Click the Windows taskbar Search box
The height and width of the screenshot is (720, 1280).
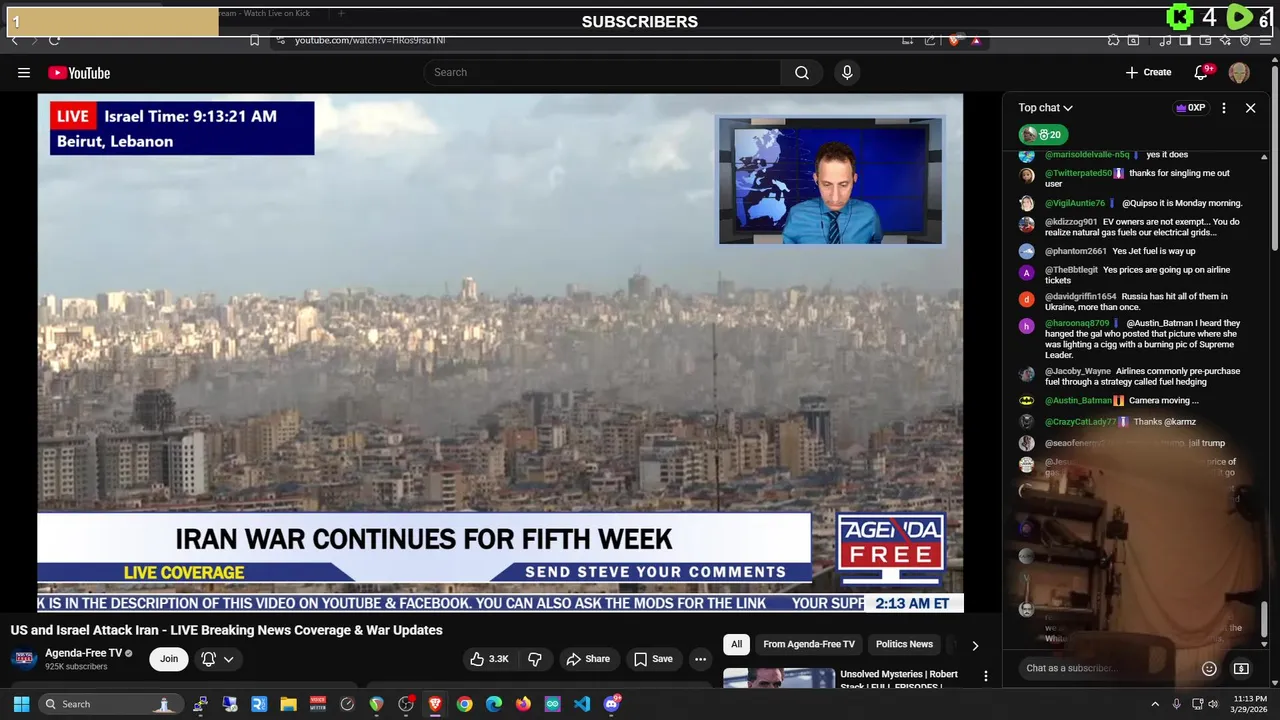[109, 704]
